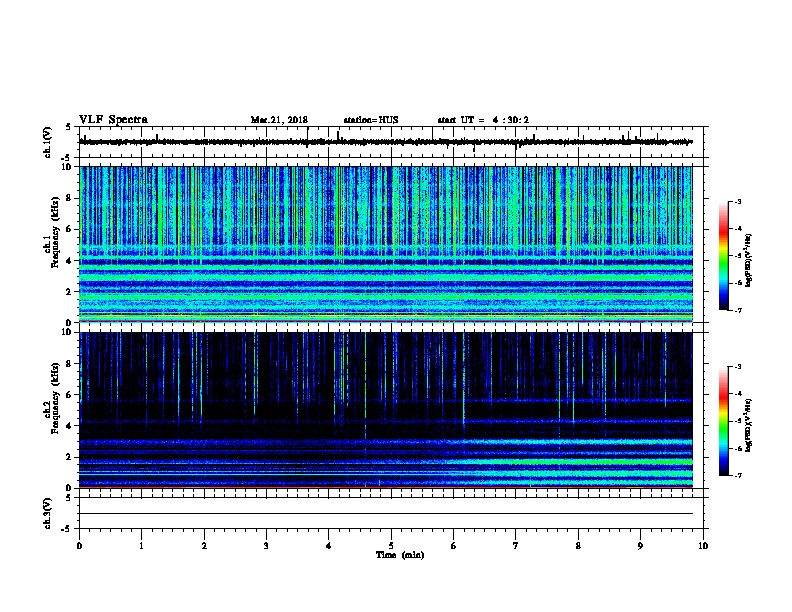Click the lower color scale bar beside ch.2

point(723,421)
